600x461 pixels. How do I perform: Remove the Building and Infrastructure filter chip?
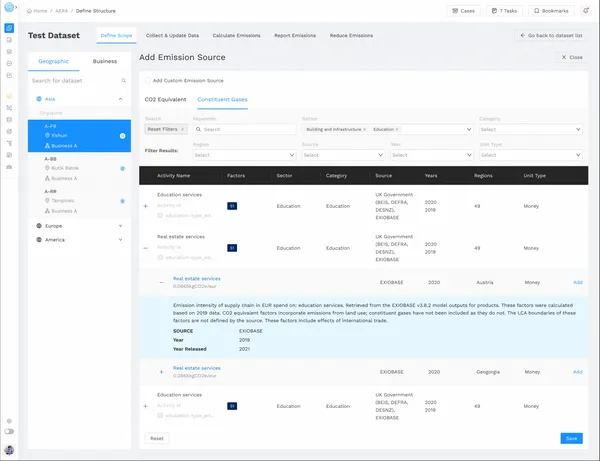[365, 129]
